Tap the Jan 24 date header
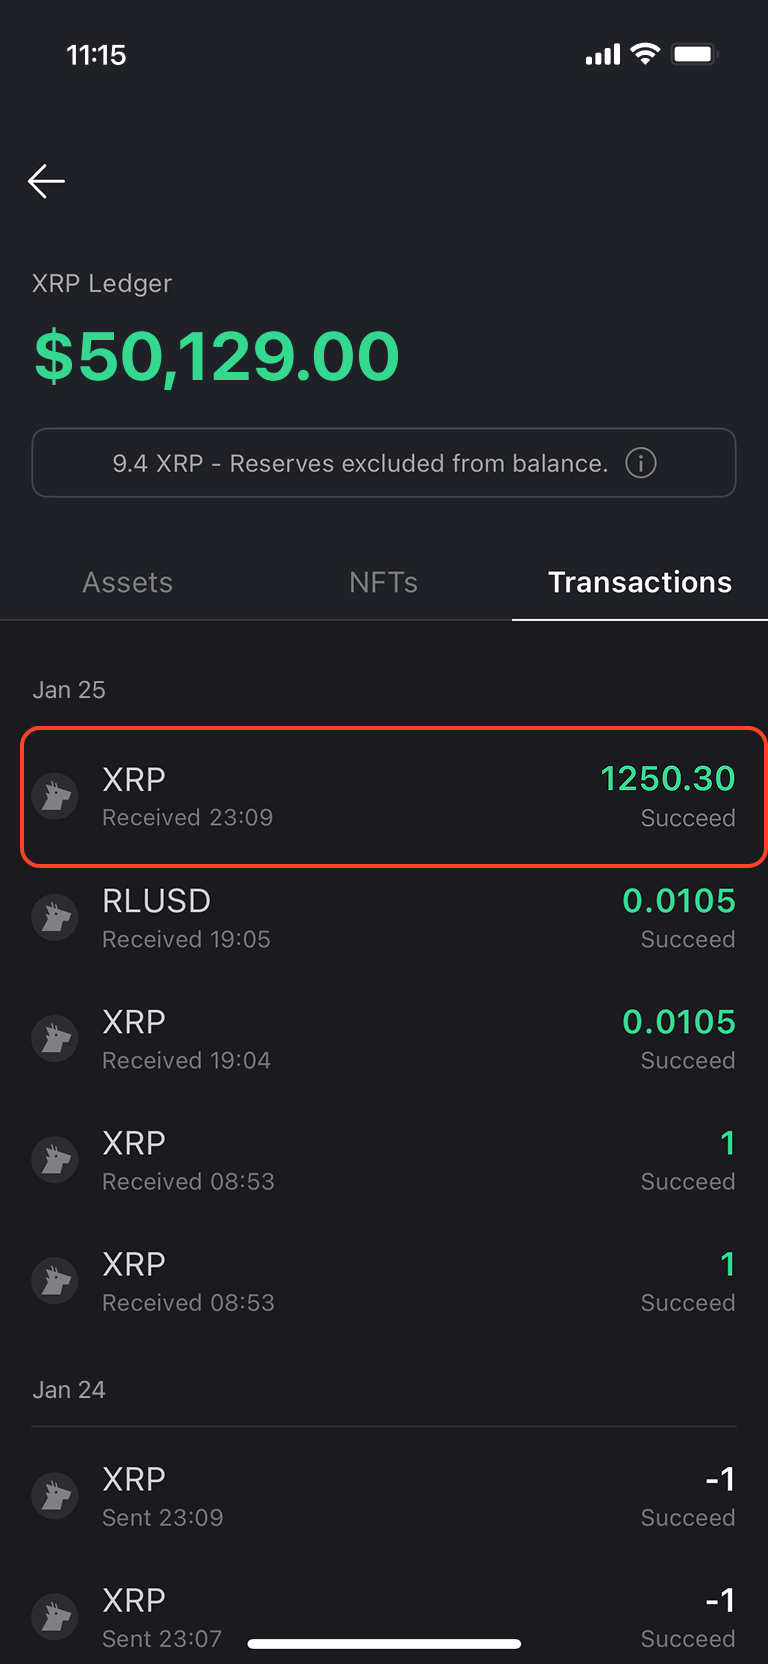This screenshot has width=768, height=1664. pyautogui.click(x=69, y=1390)
